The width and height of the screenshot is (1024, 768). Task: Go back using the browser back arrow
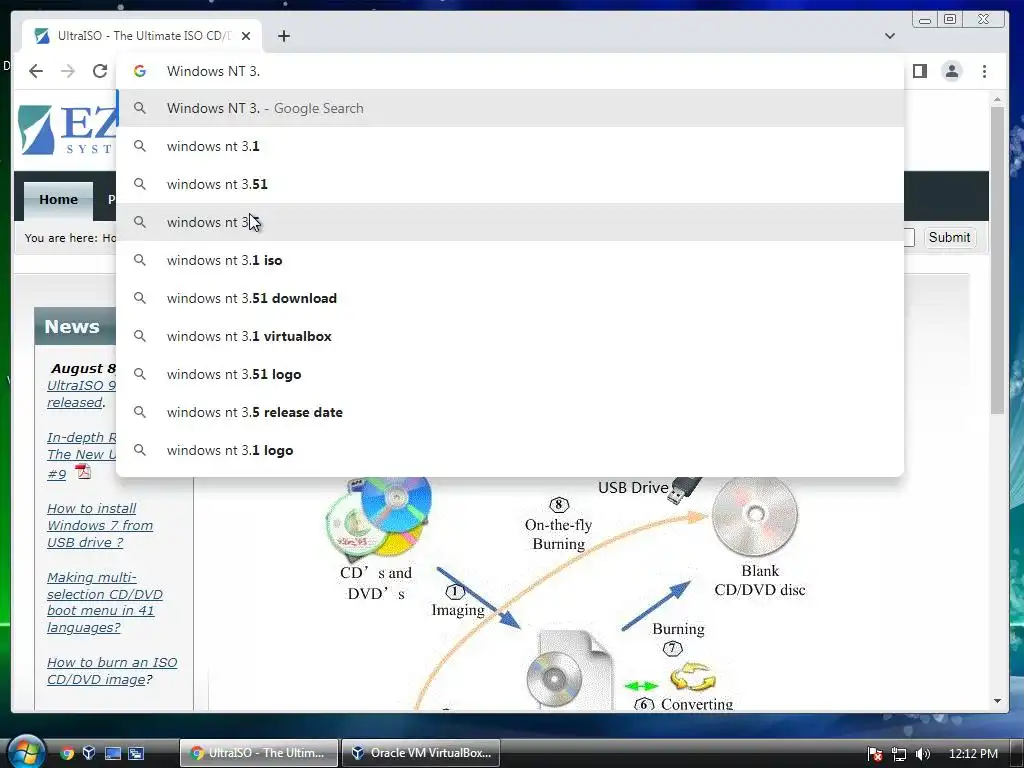(x=36, y=71)
